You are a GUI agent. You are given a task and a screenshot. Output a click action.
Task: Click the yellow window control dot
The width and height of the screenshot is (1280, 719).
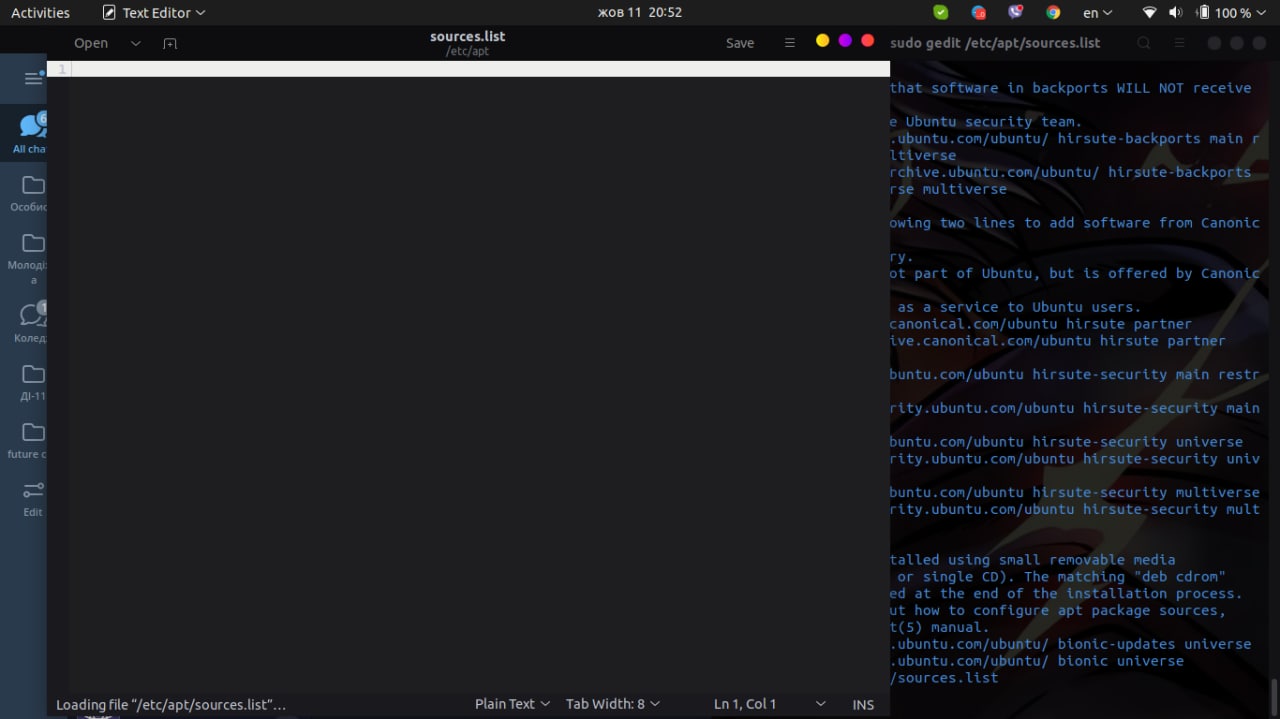[x=822, y=41]
